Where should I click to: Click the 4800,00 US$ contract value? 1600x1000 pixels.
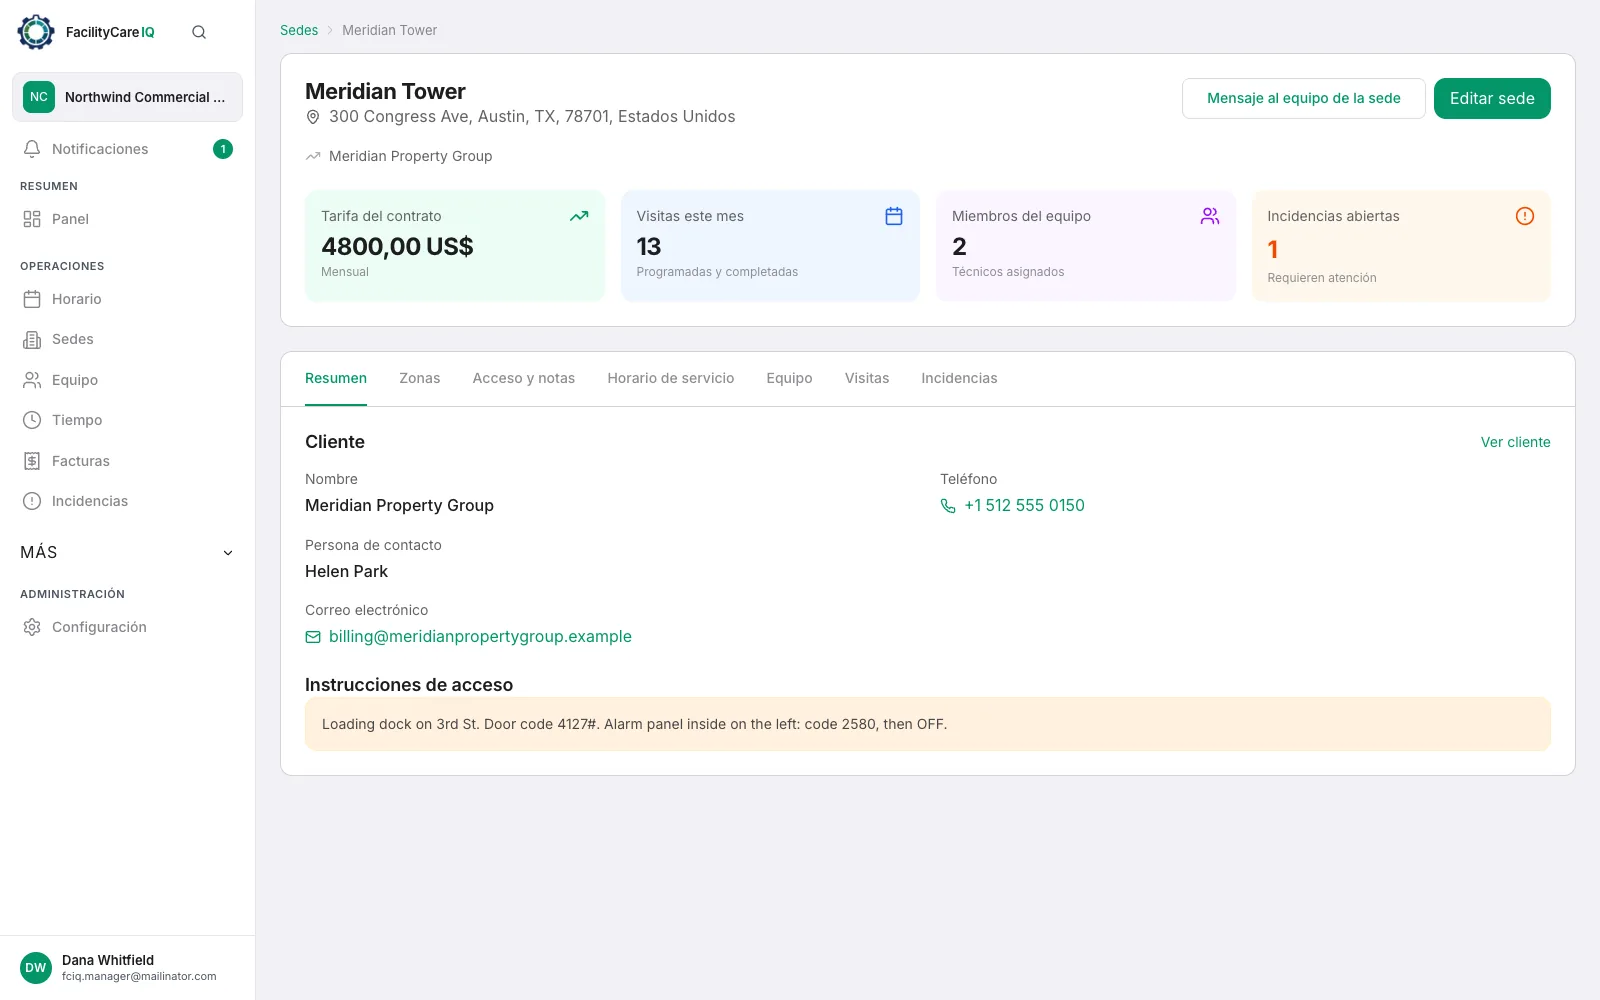point(397,246)
